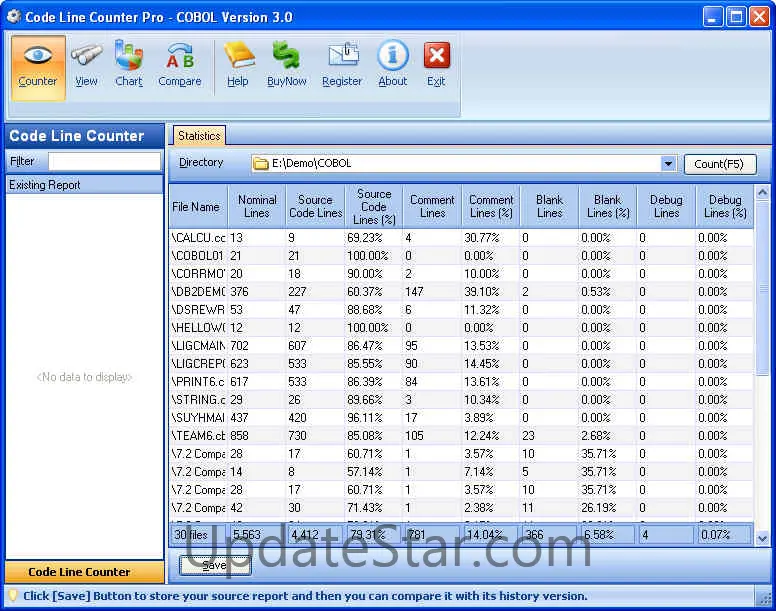Viewport: 776px width, 611px height.
Task: Click the Count(F5) button
Action: (720, 164)
